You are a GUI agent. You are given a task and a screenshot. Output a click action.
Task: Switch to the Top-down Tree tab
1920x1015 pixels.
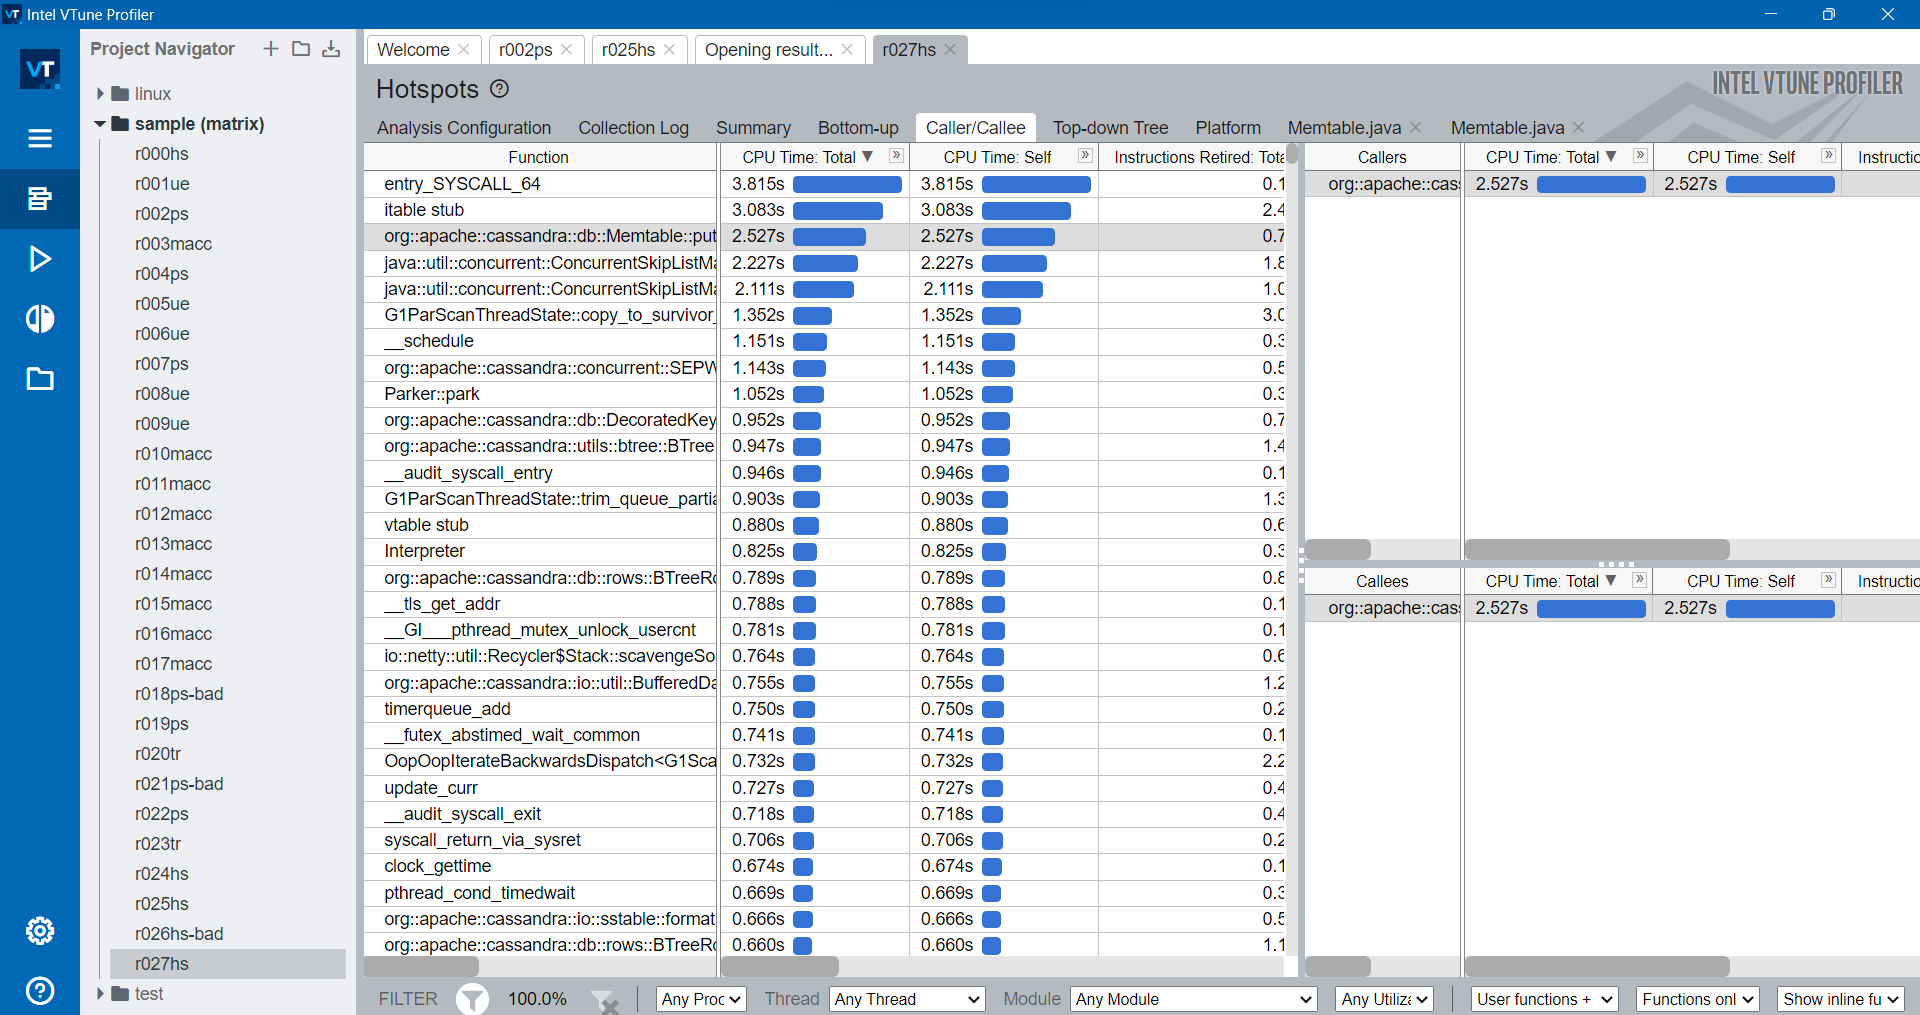pos(1110,127)
